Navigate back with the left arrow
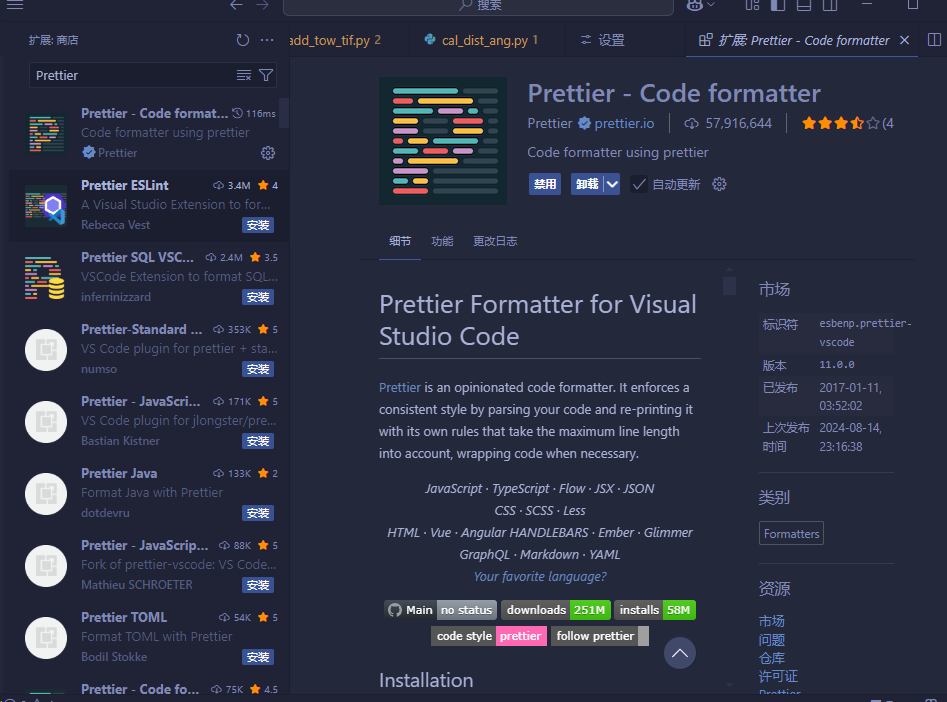Image resolution: width=947 pixels, height=702 pixels. pos(236,5)
